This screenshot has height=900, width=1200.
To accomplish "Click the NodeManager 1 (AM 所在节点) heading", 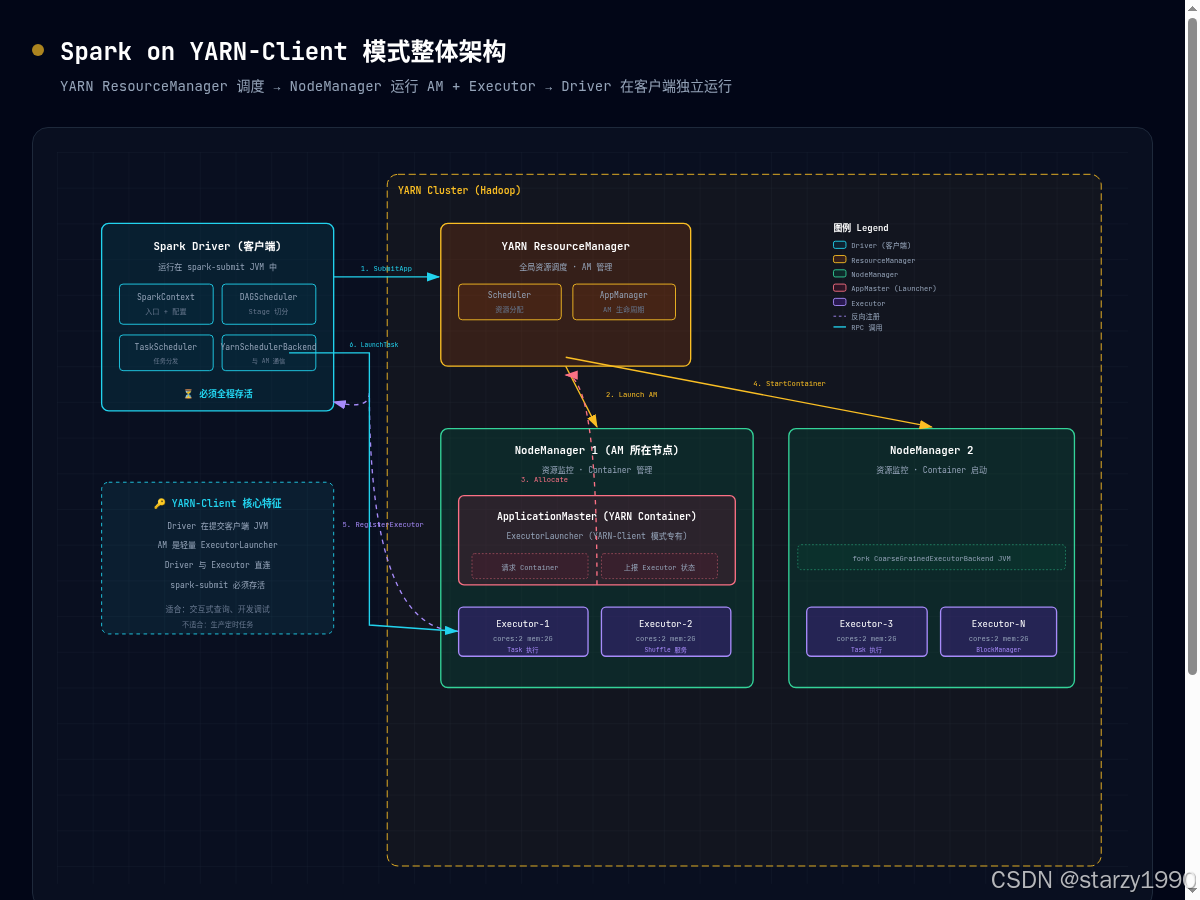I will point(597,451).
